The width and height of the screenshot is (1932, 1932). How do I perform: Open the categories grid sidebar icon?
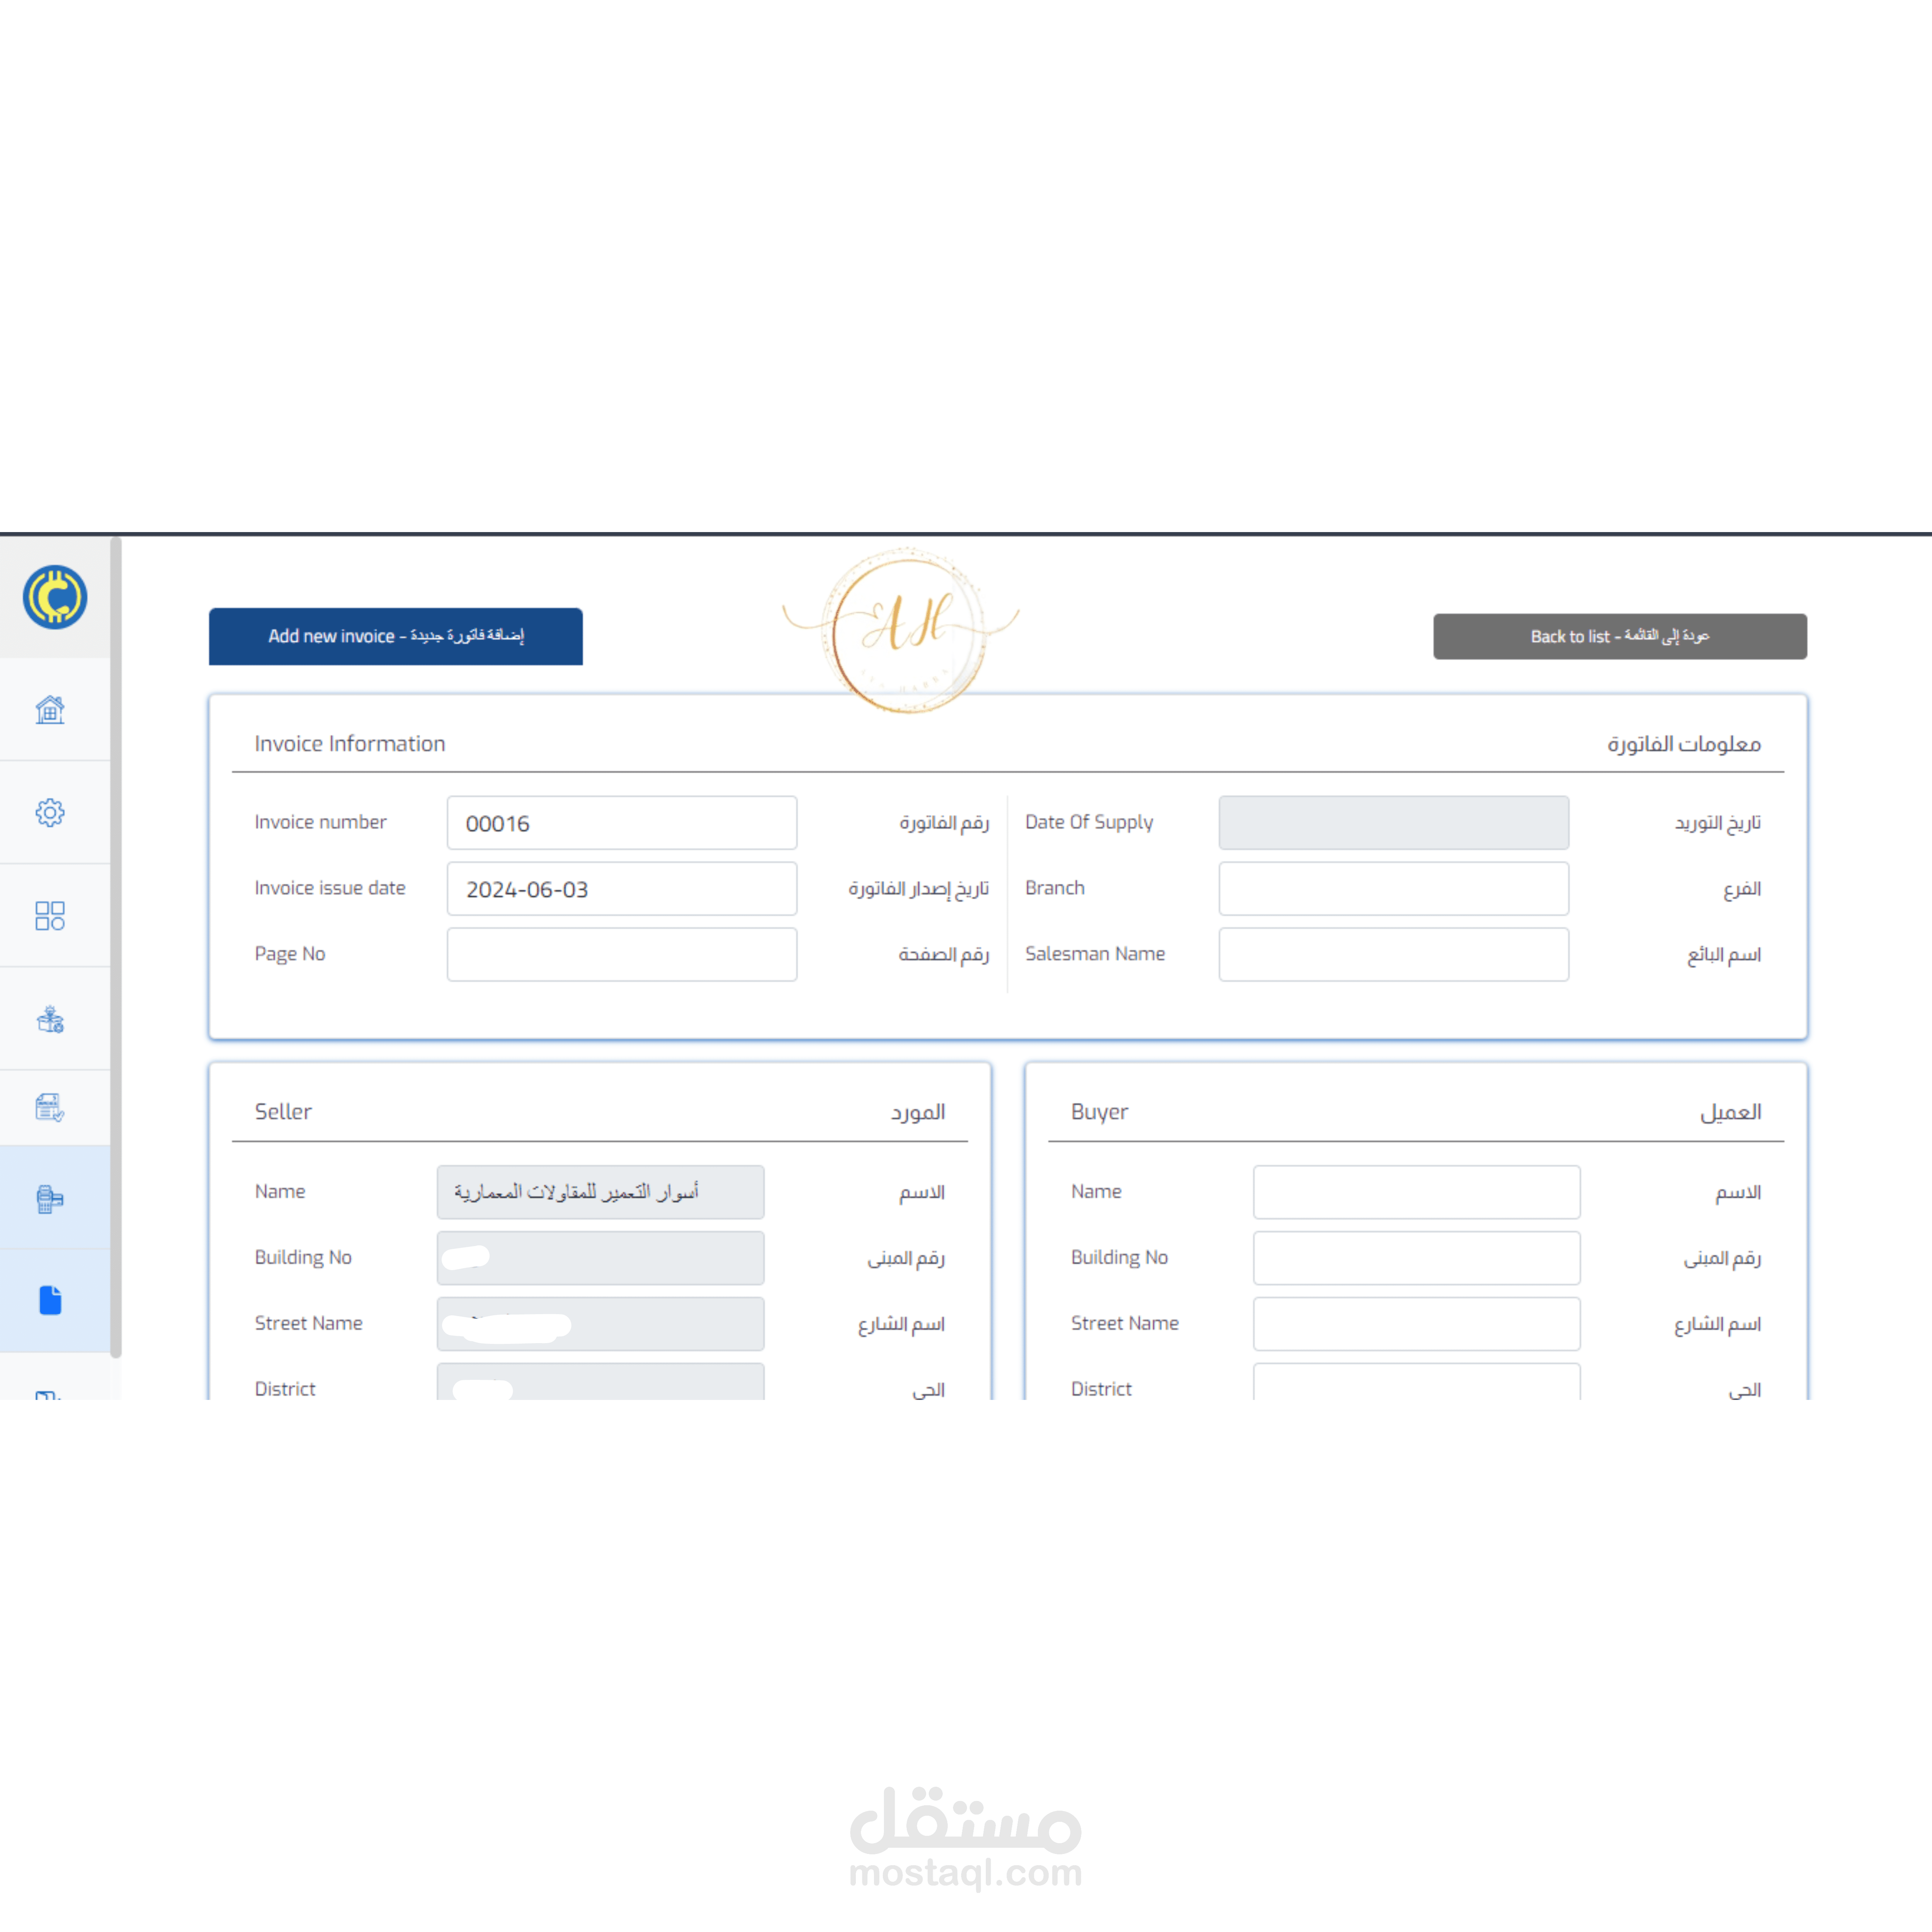(x=50, y=916)
